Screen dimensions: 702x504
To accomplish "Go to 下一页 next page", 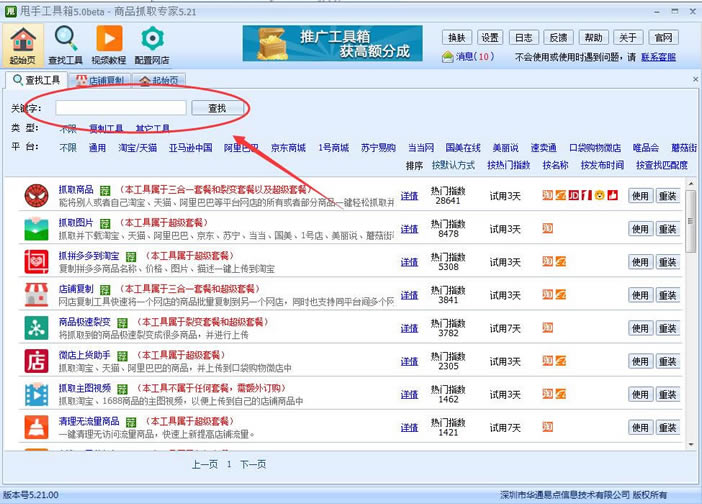I will point(253,464).
